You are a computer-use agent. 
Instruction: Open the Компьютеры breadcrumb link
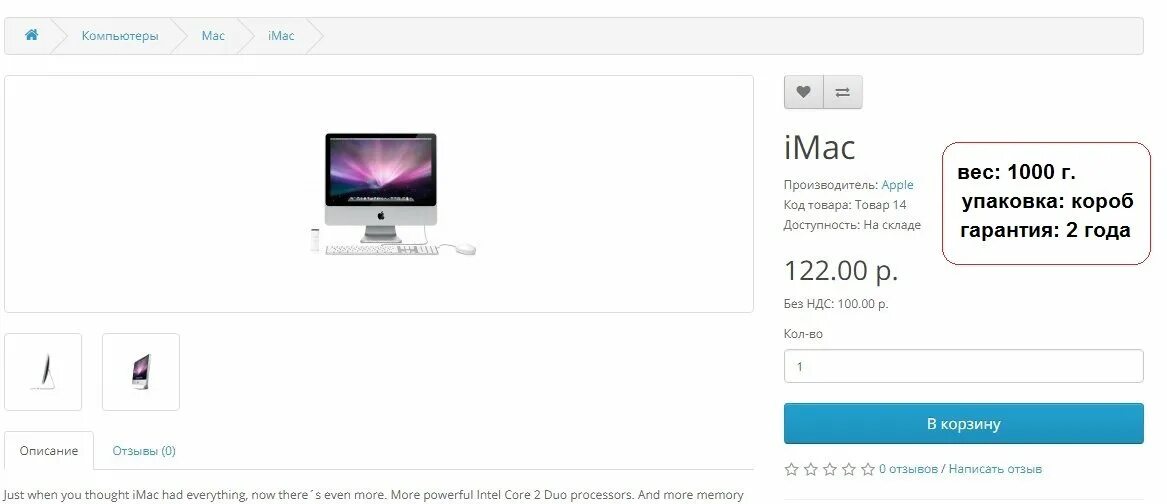click(x=120, y=36)
